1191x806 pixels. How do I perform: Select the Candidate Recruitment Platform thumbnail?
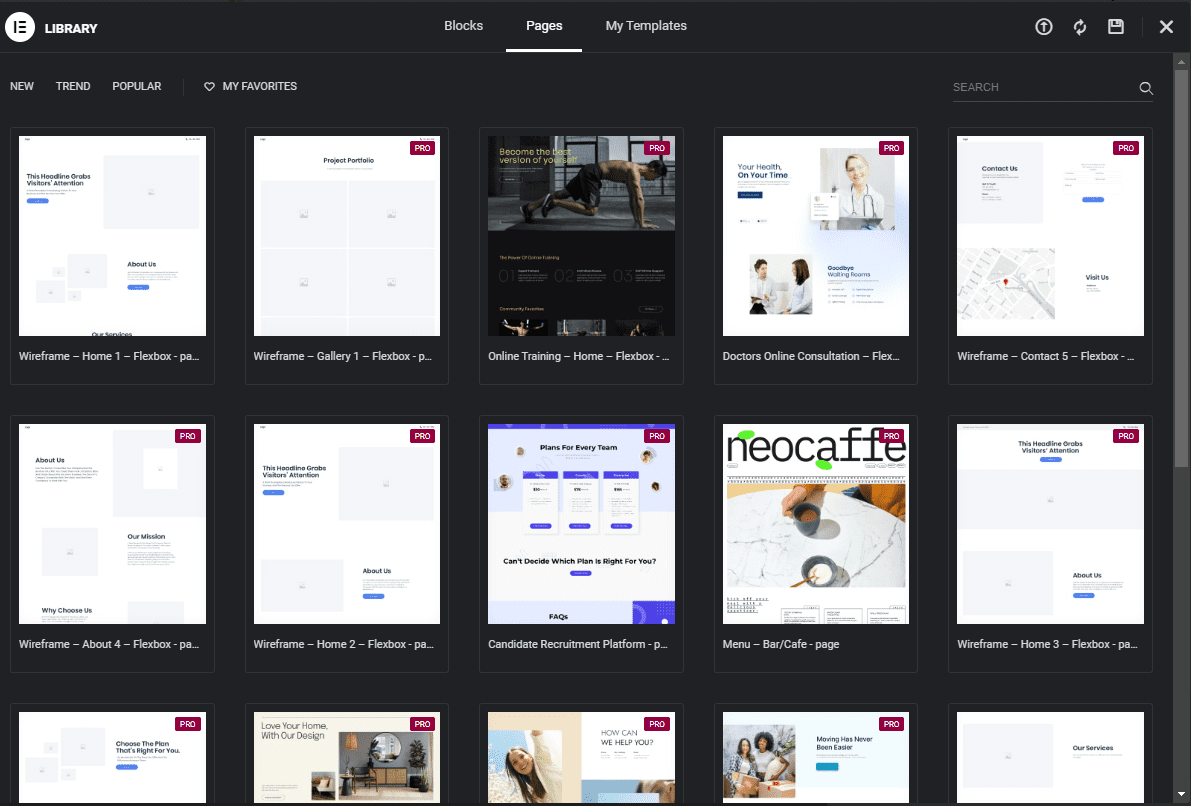[x=581, y=523]
